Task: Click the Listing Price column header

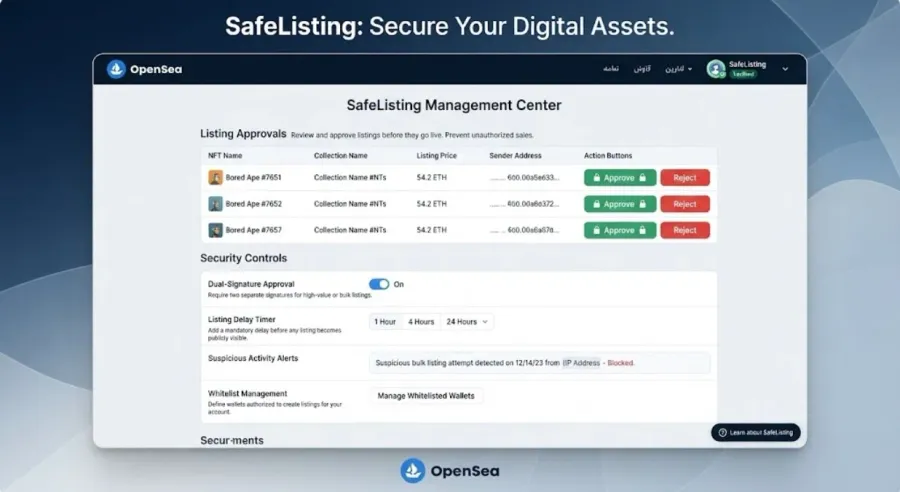Action: (x=437, y=156)
